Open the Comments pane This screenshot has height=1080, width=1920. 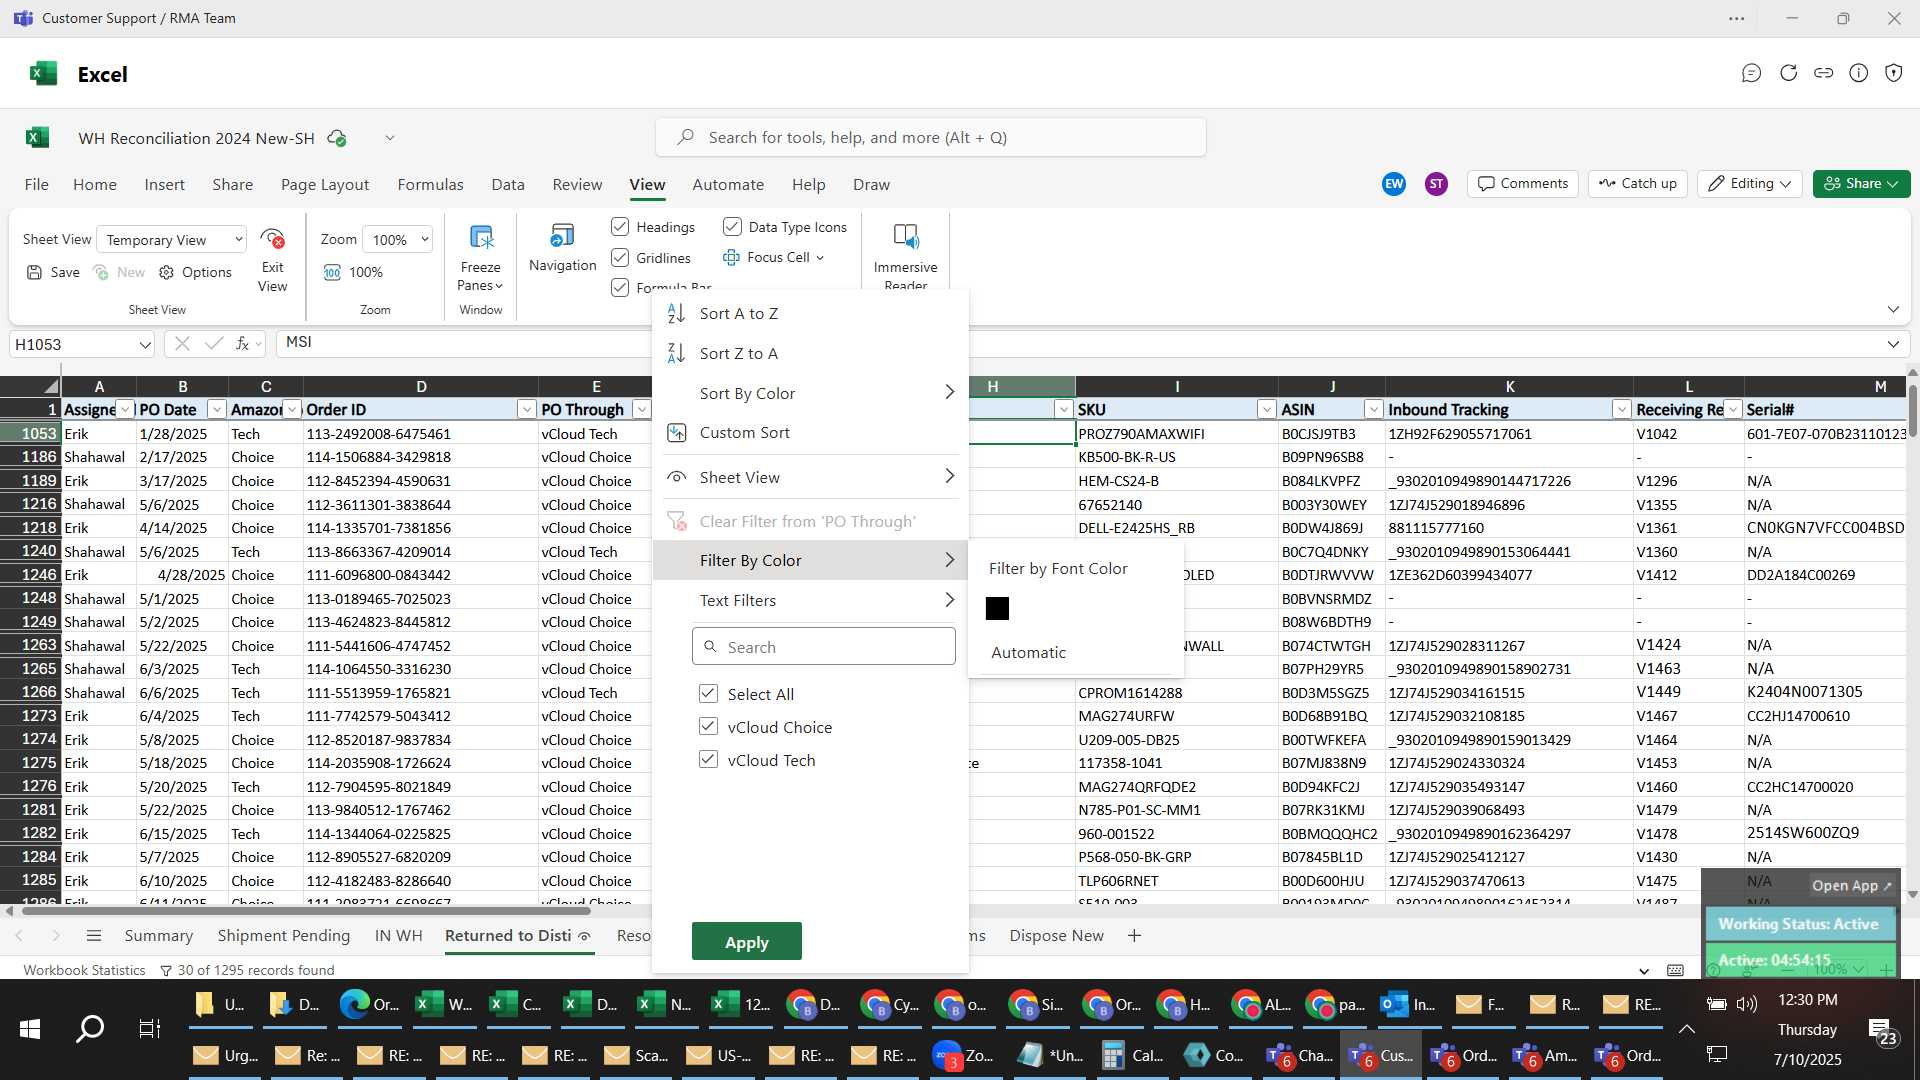coord(1523,183)
